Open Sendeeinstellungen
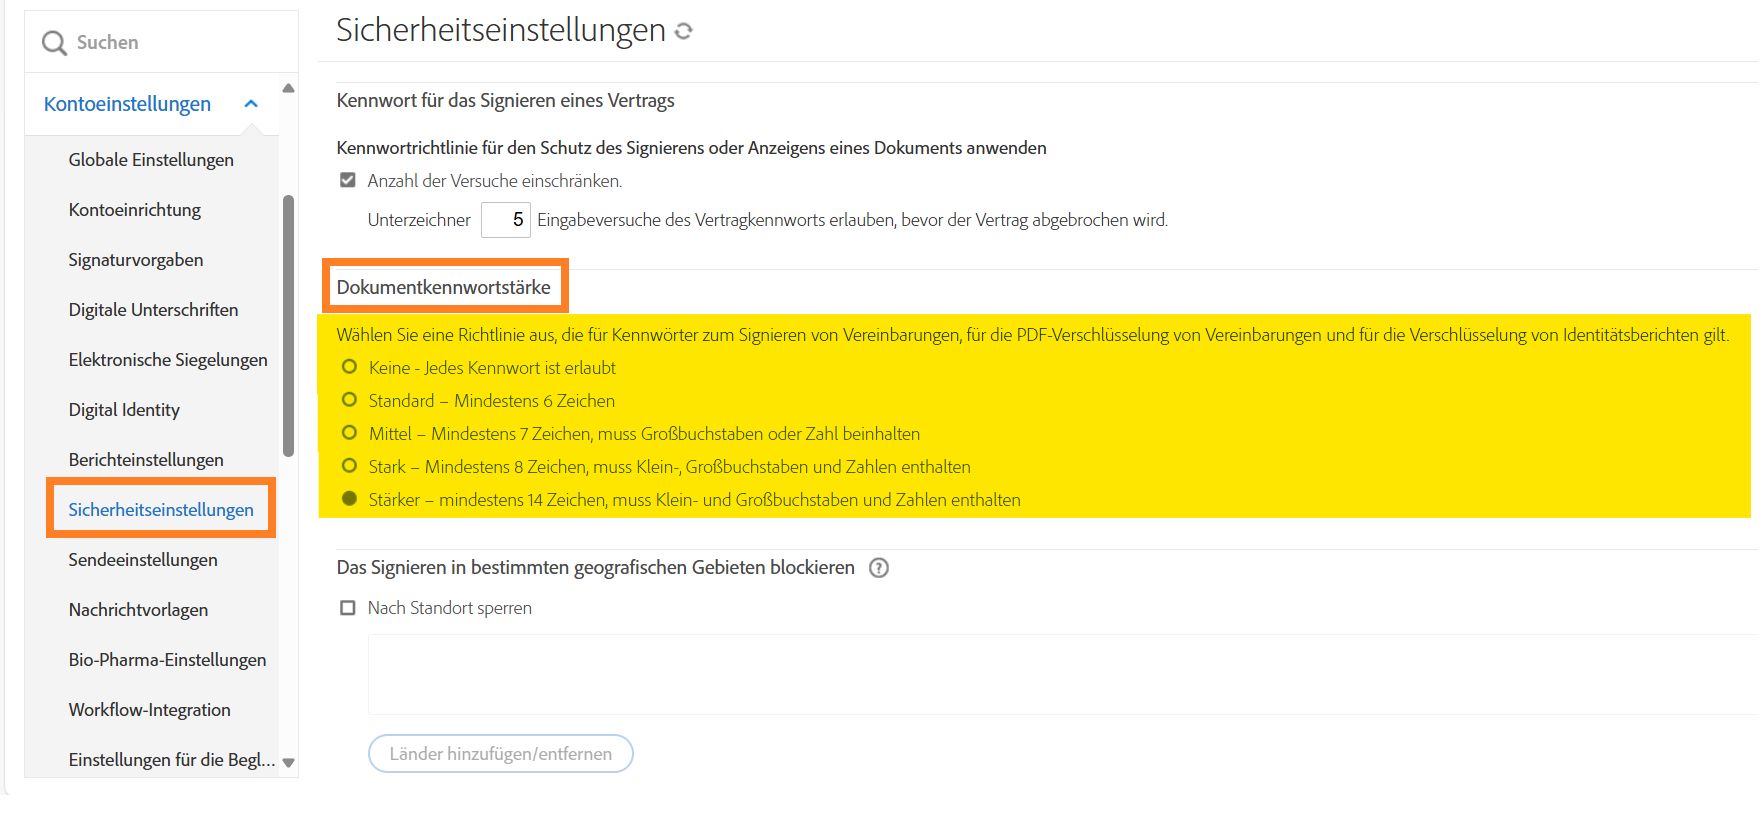Viewport: 1760px width, 837px height. (143, 560)
